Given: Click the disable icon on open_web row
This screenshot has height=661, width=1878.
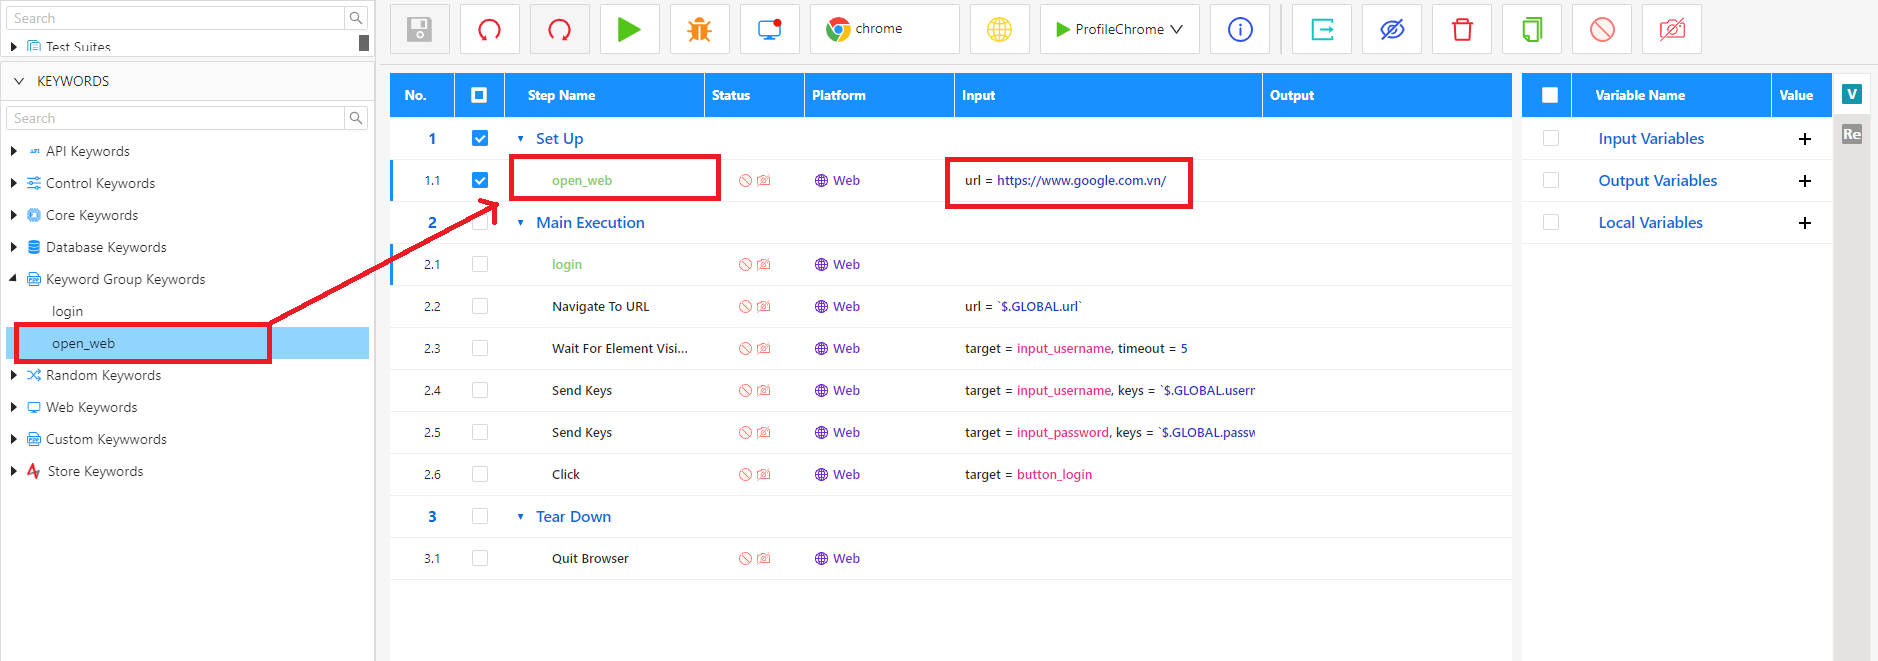Looking at the screenshot, I should [745, 181].
